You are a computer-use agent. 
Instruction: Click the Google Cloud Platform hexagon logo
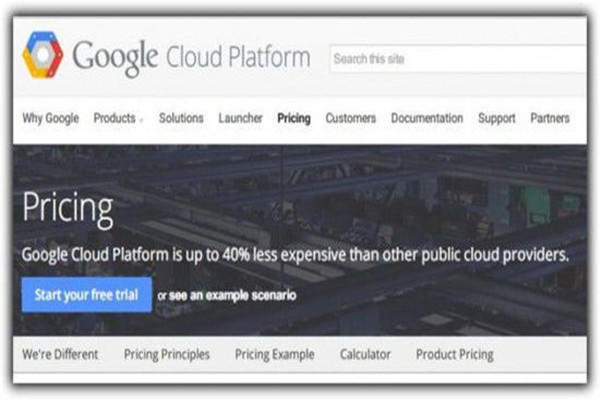pyautogui.click(x=43, y=56)
